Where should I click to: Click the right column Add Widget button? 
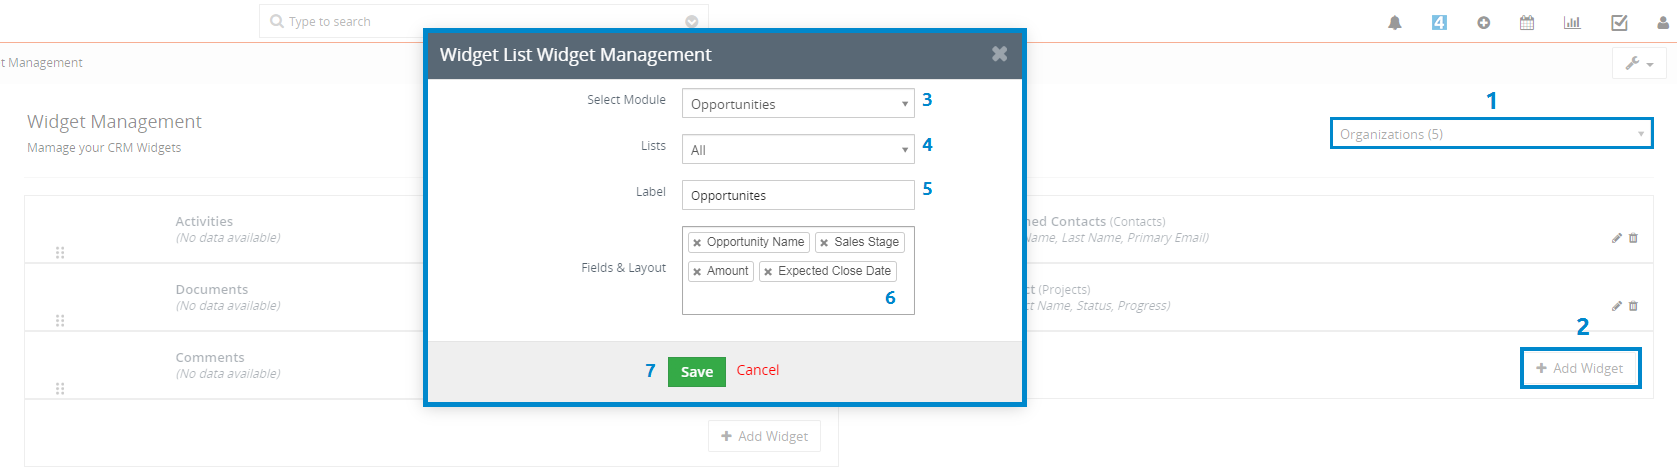pyautogui.click(x=1580, y=368)
